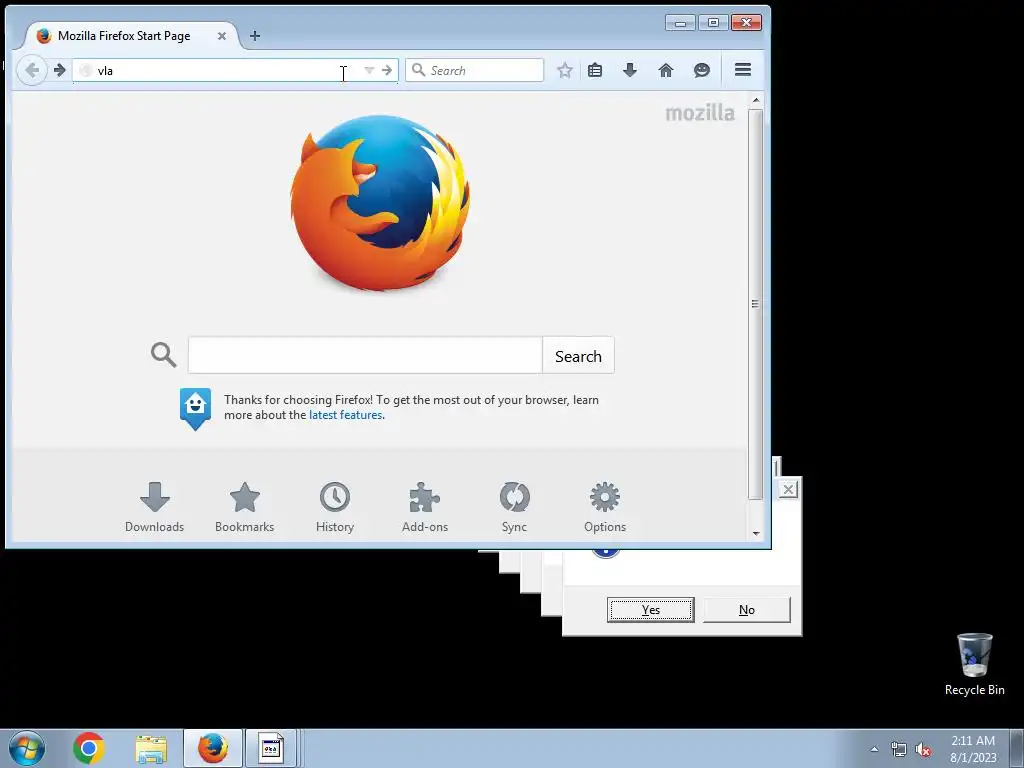Open Downloads from the start page shortcuts
This screenshot has width=1024, height=768.
[154, 507]
